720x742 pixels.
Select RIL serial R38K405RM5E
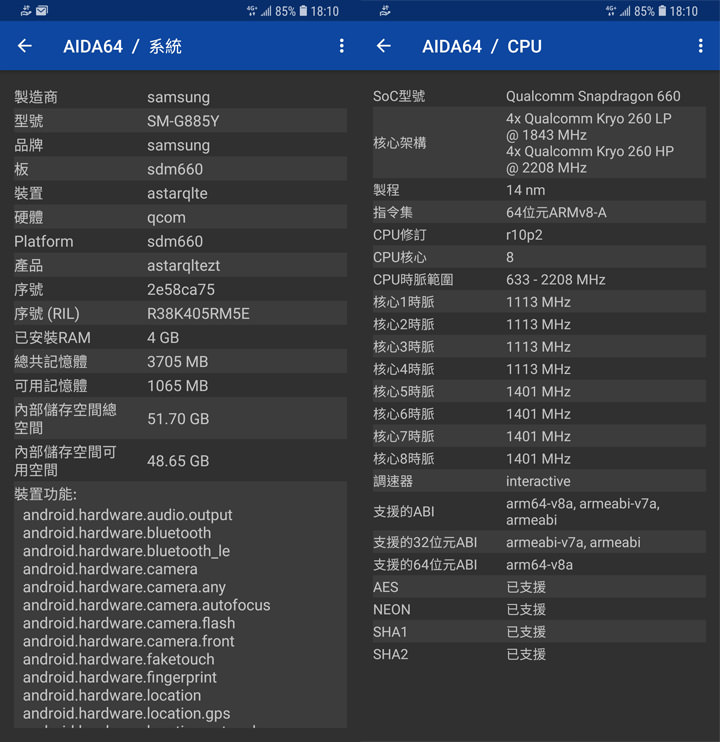(198, 314)
